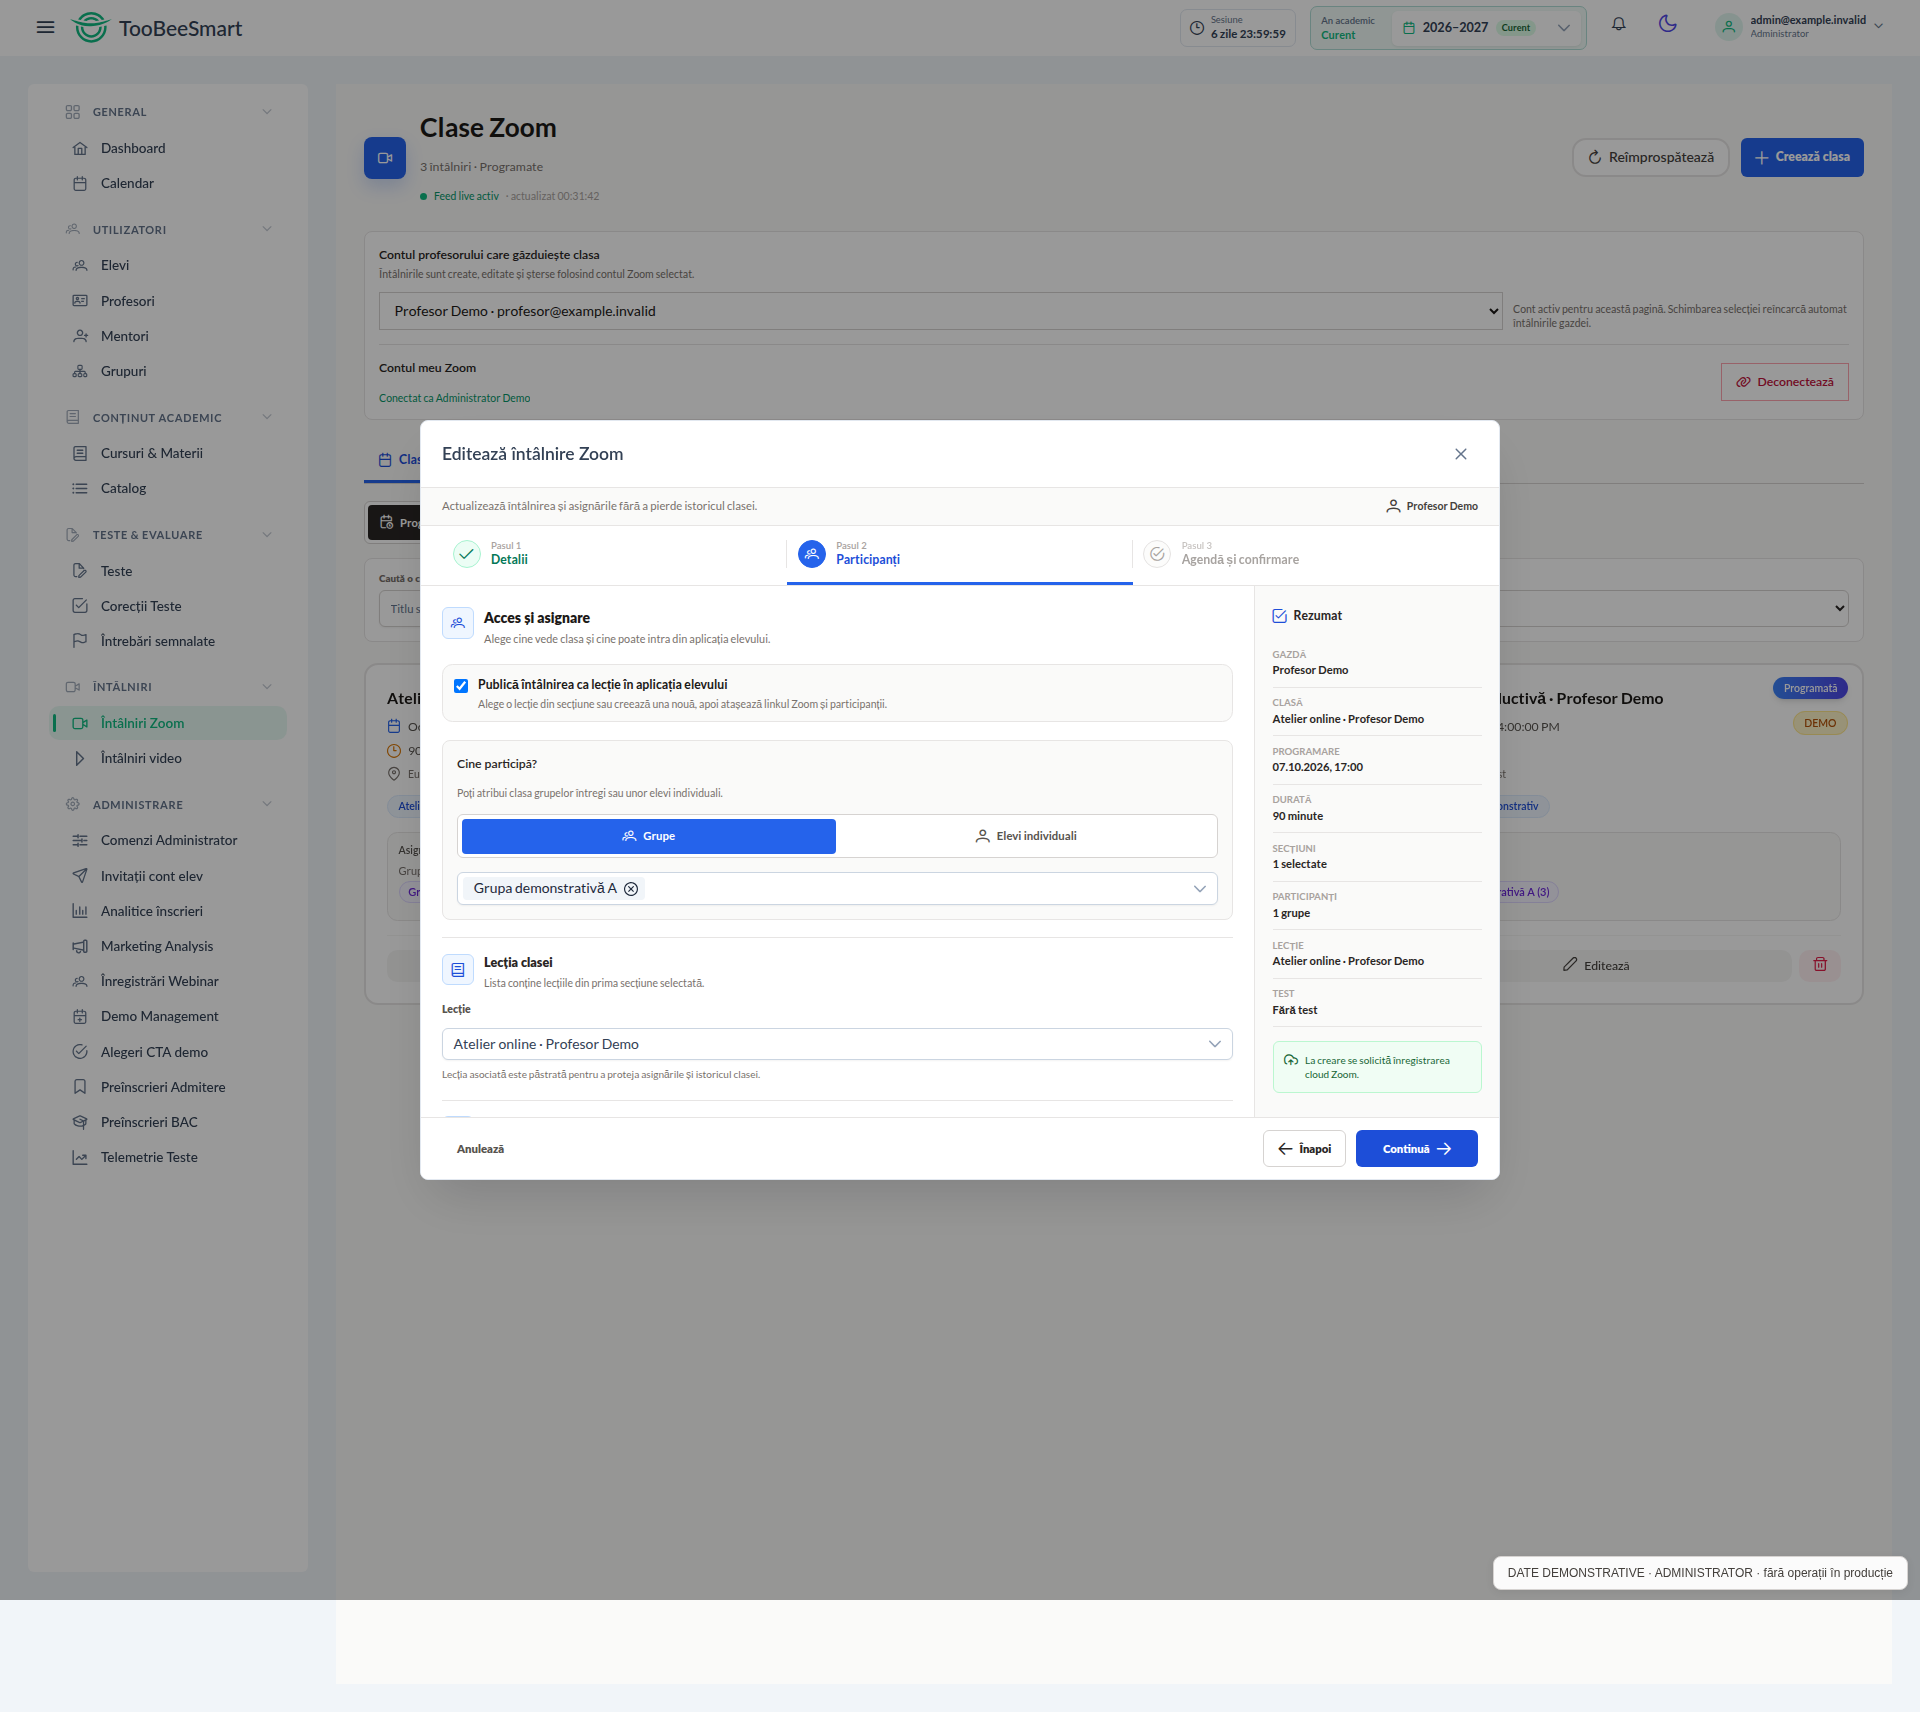Screen dimensions: 1920x1712
Task: Select Pasul 2 Participanți step
Action: pos(959,554)
